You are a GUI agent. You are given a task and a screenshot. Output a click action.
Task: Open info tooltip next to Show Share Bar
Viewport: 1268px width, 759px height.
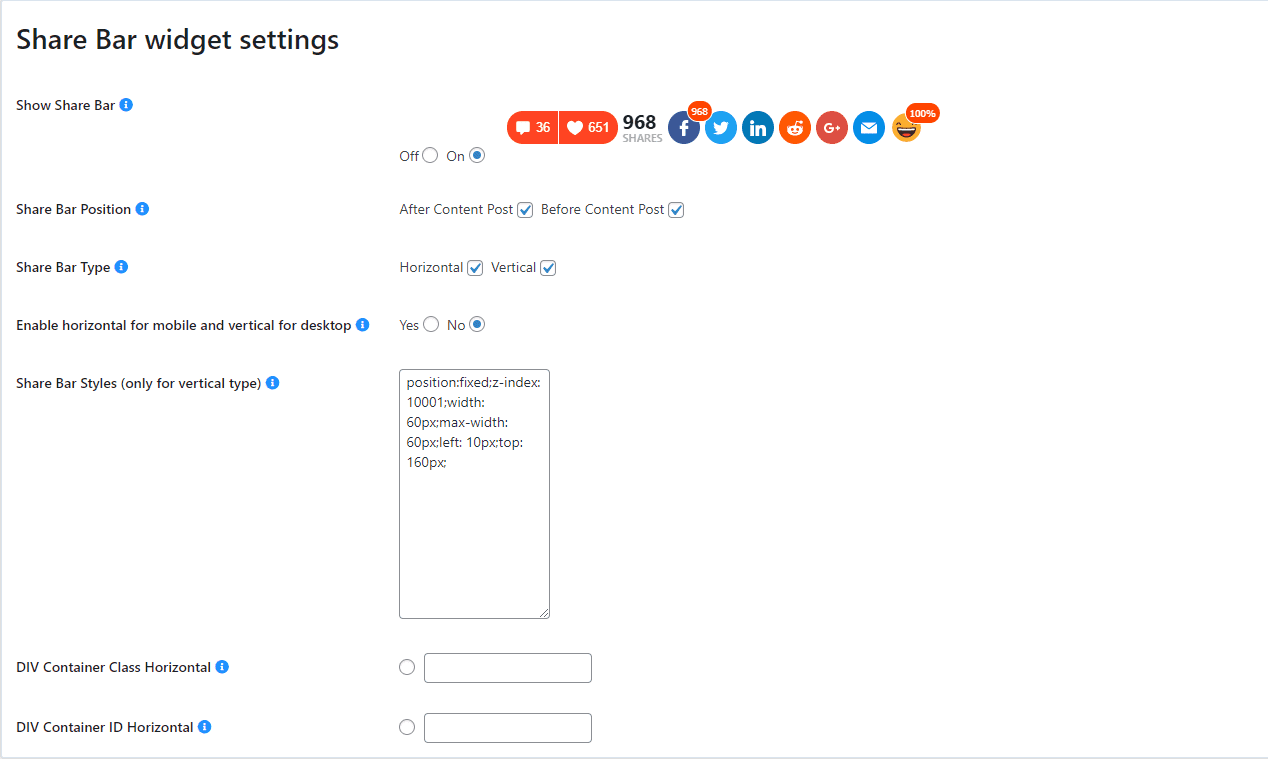(x=126, y=105)
